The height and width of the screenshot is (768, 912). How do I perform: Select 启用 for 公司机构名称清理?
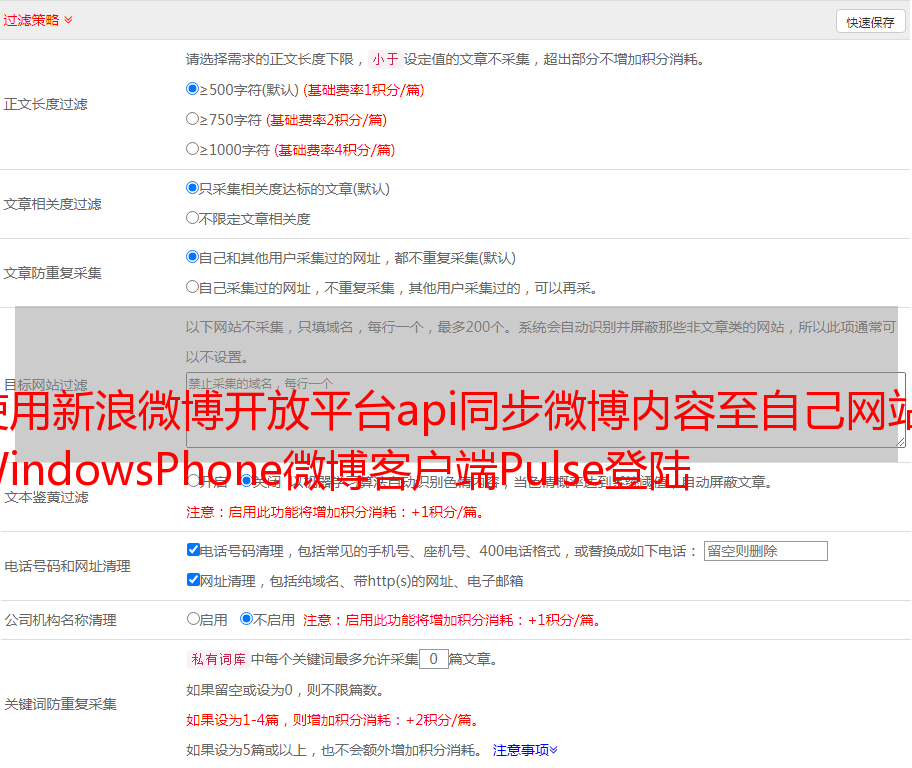193,618
